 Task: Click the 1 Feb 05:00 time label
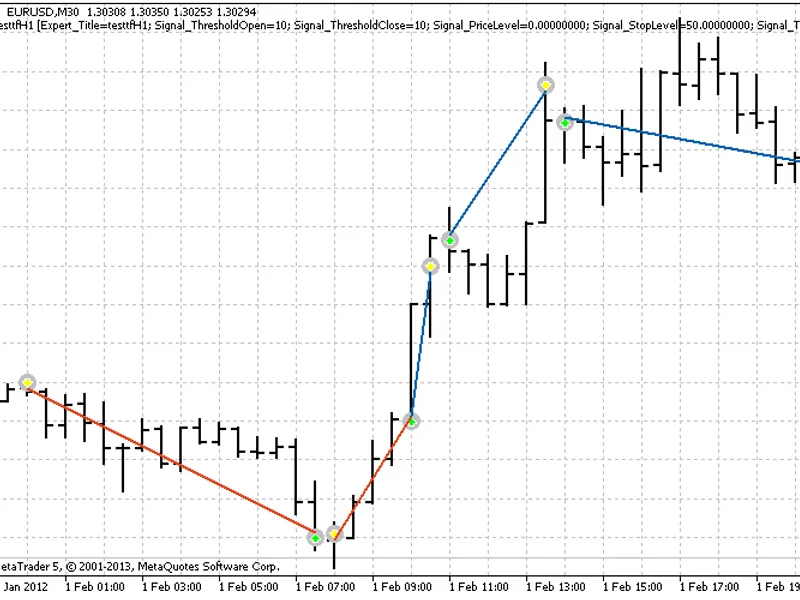(249, 587)
